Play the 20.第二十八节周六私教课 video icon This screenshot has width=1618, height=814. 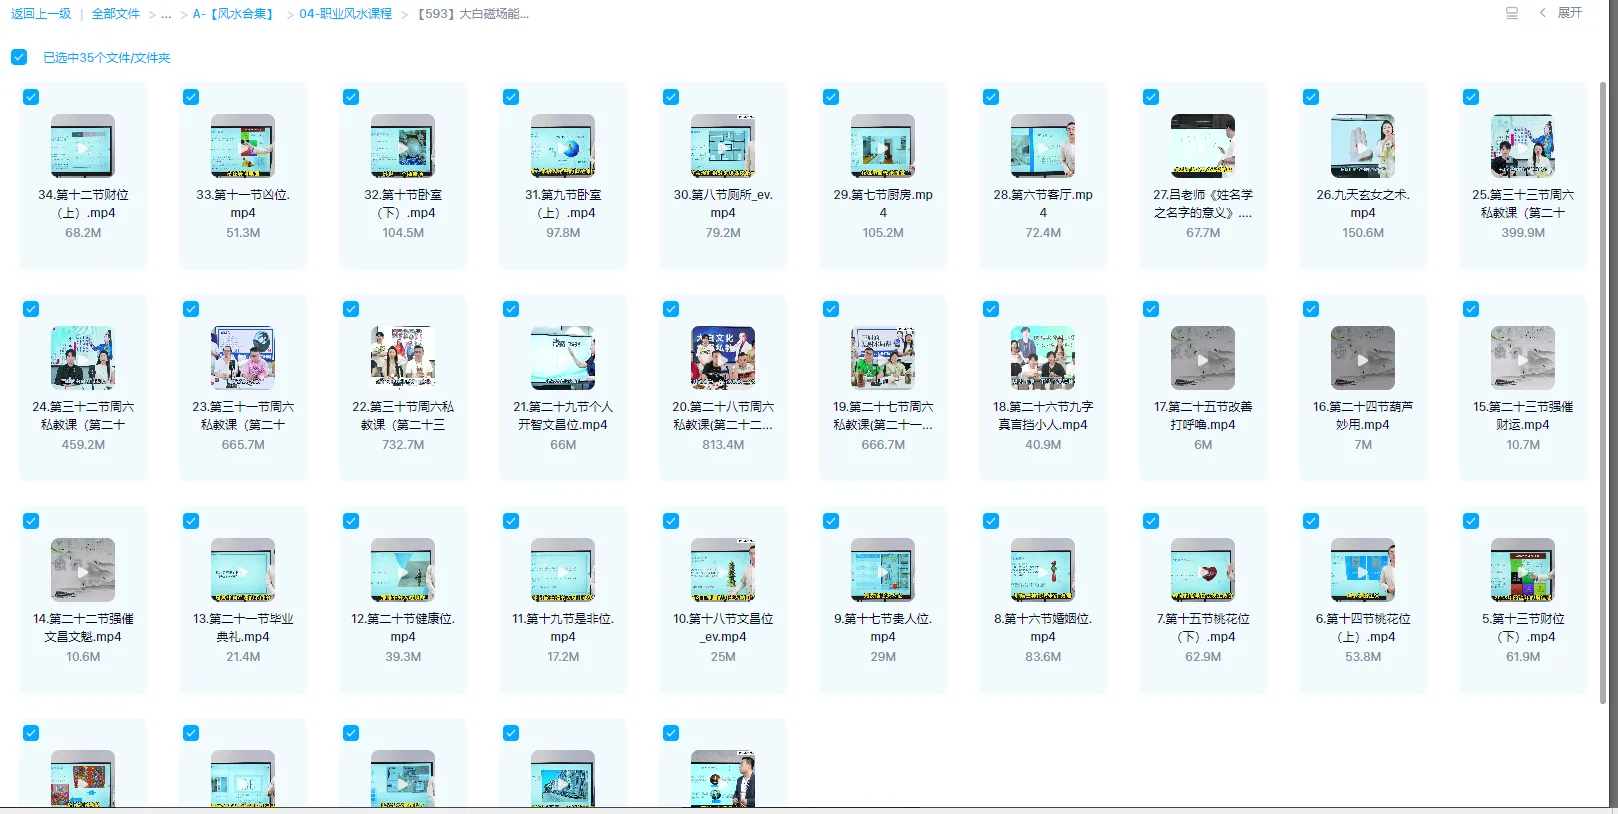[x=723, y=358]
